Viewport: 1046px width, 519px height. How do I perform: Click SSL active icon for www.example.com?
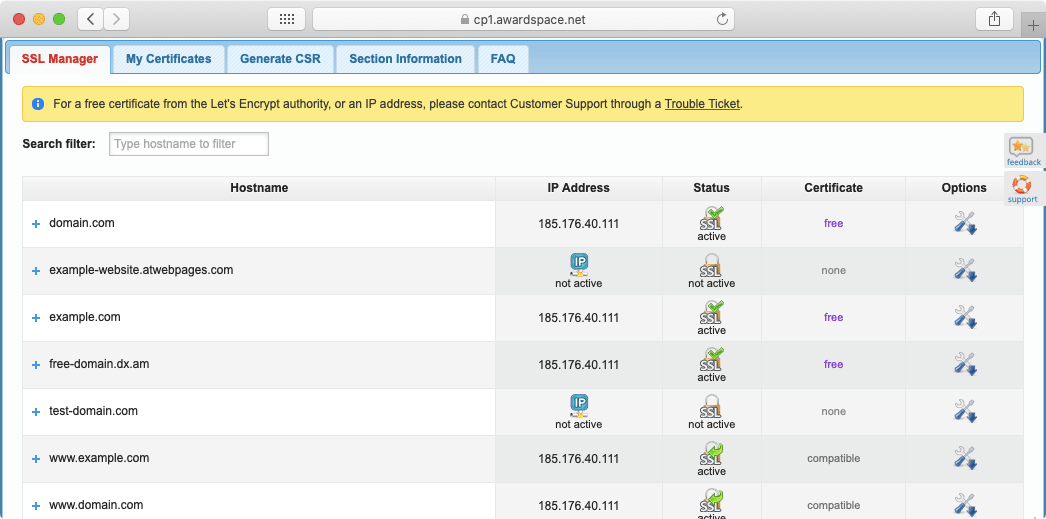pyautogui.click(x=711, y=453)
